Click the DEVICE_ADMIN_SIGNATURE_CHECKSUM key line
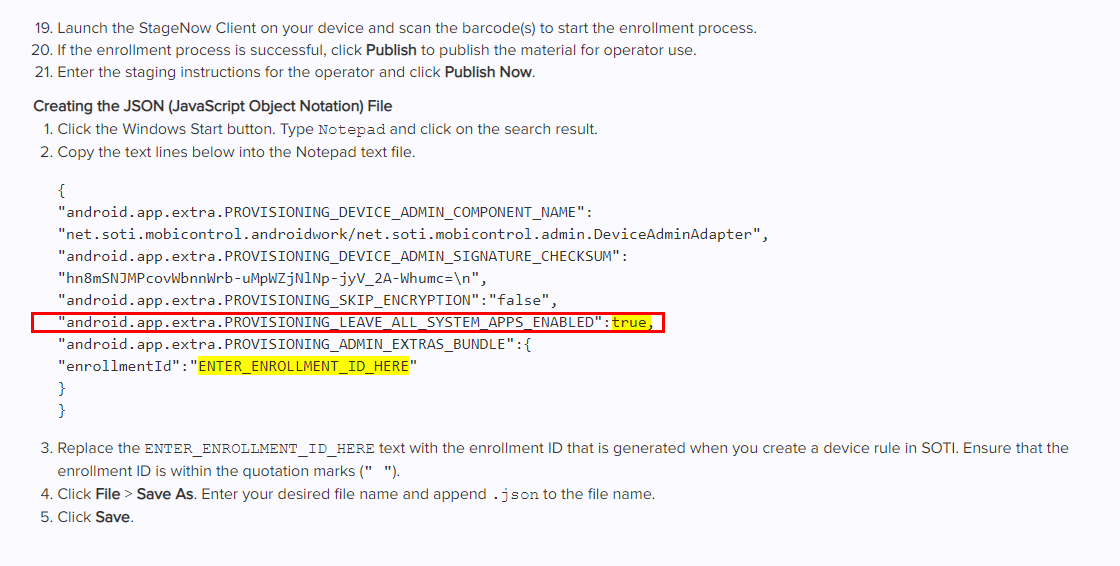1120x566 pixels. [x=342, y=256]
